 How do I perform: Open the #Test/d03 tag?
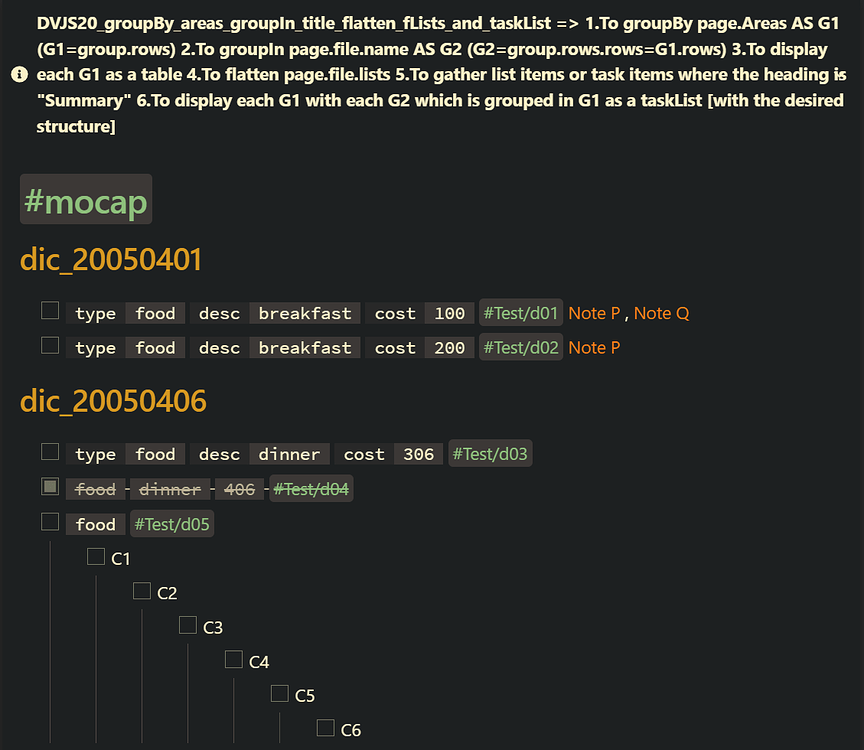[x=490, y=454]
